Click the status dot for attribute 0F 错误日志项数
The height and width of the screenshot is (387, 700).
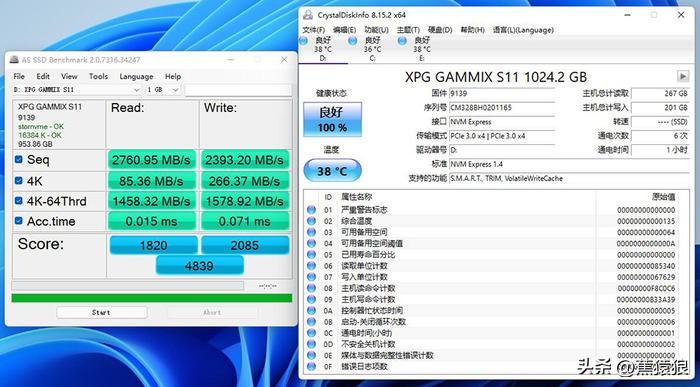(x=311, y=366)
